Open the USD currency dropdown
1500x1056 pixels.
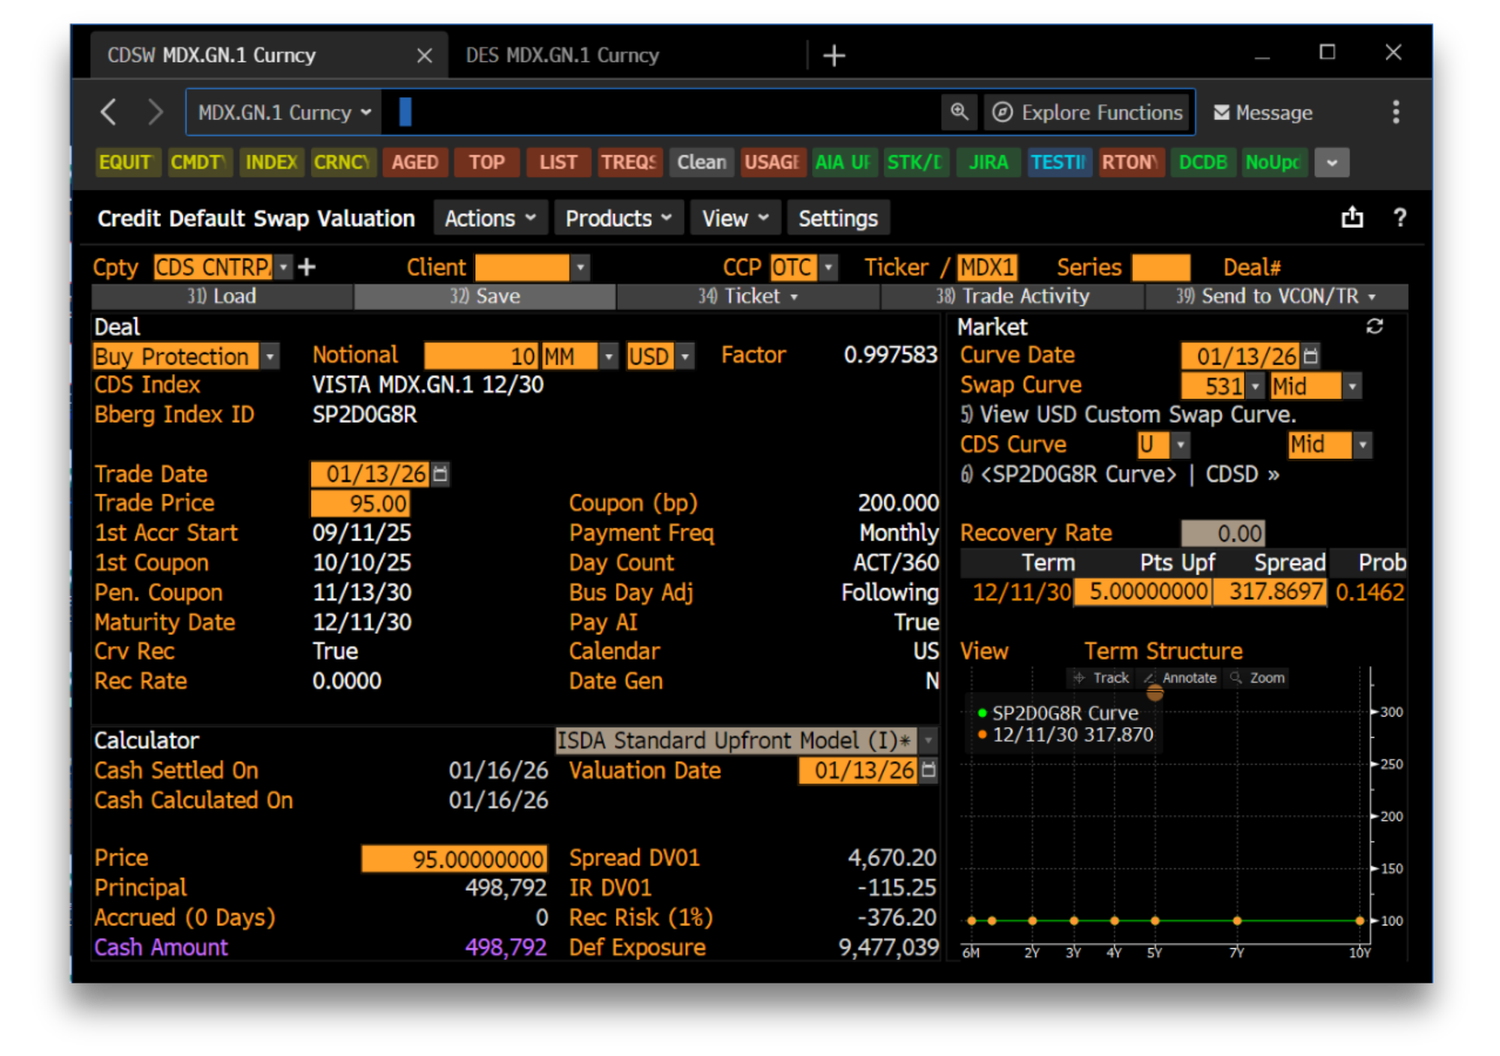(x=685, y=356)
